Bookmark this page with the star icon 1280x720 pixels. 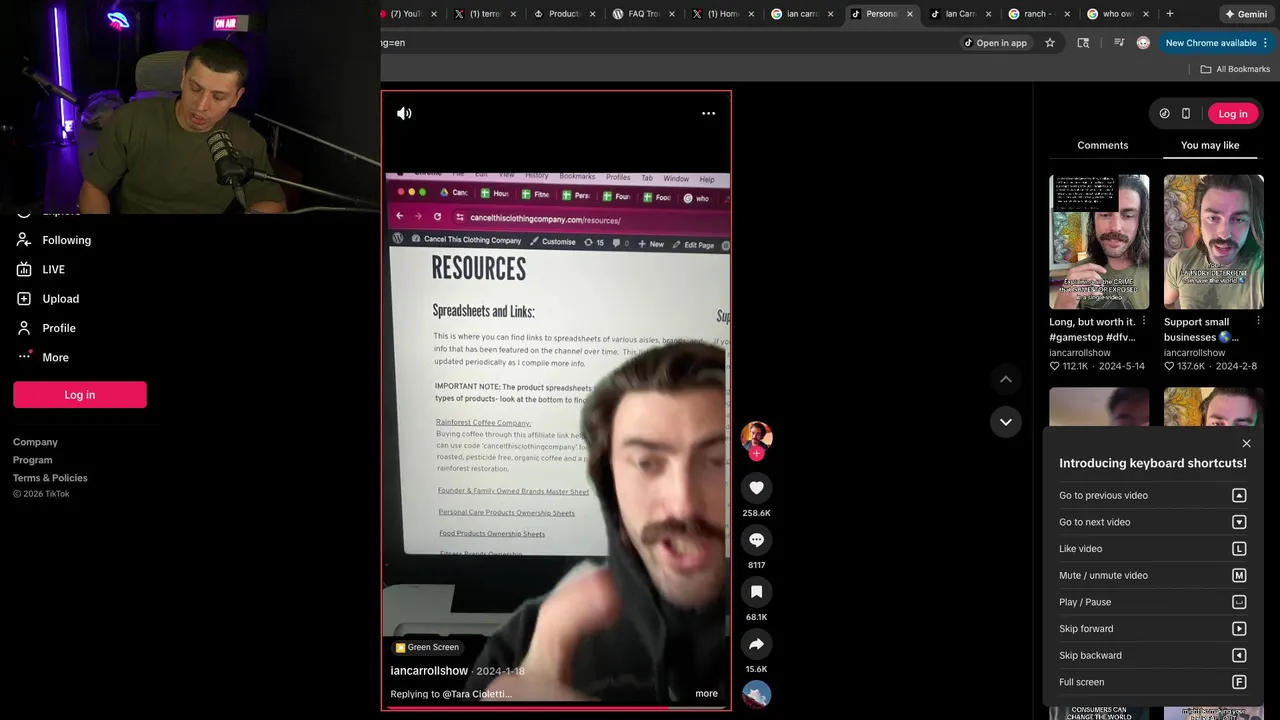pos(1050,43)
